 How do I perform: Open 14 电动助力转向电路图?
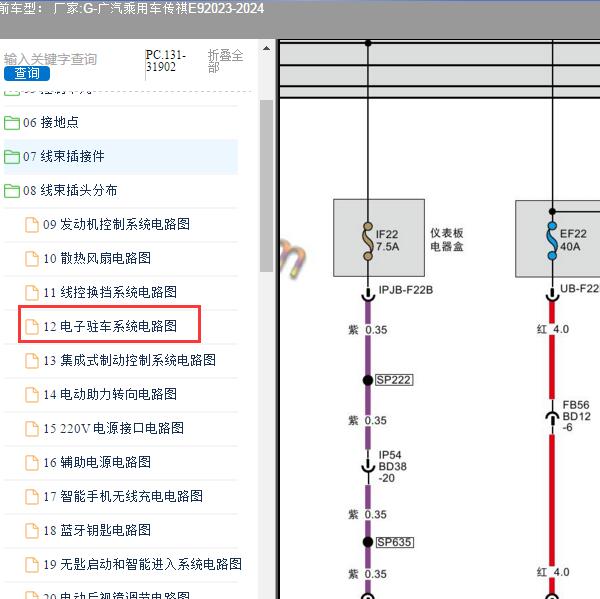tap(110, 394)
